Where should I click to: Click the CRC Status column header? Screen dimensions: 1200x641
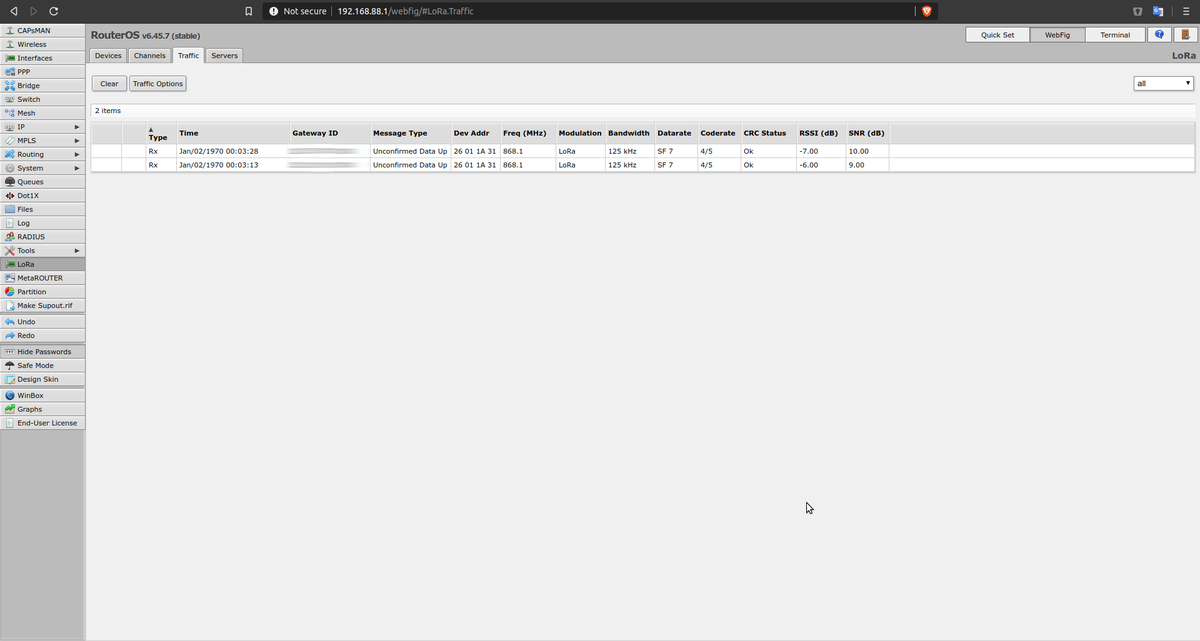pos(768,134)
